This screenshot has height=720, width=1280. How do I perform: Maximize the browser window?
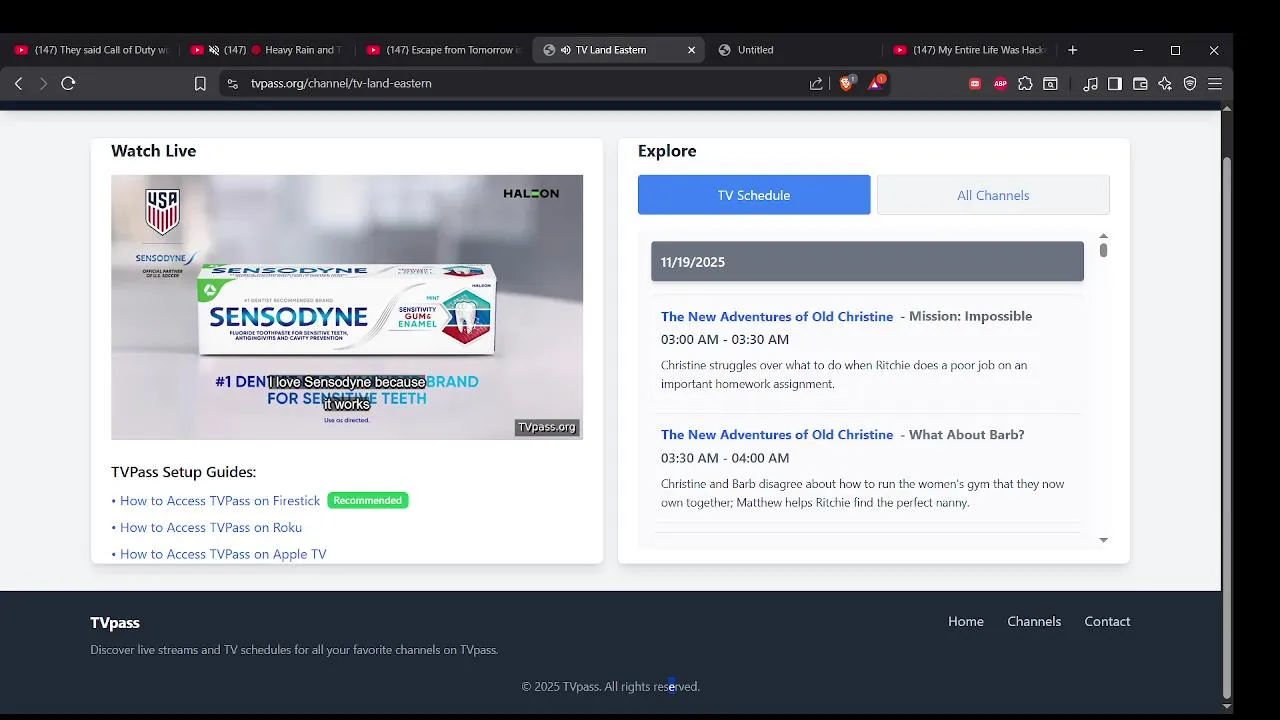tap(1175, 50)
